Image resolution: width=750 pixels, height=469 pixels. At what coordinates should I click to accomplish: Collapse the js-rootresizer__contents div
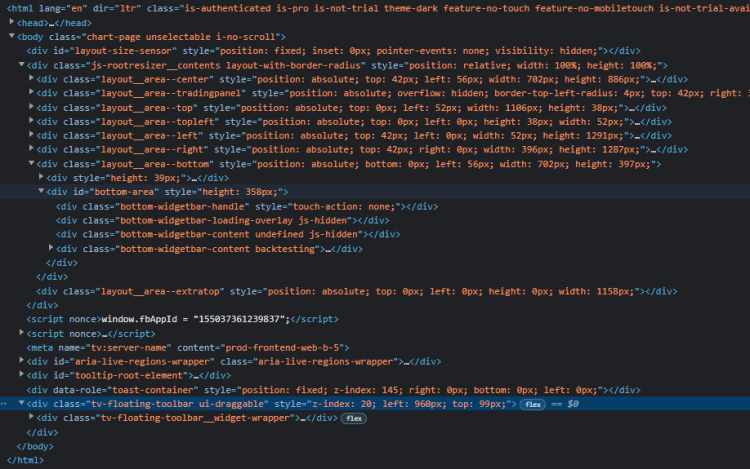pos(21,64)
